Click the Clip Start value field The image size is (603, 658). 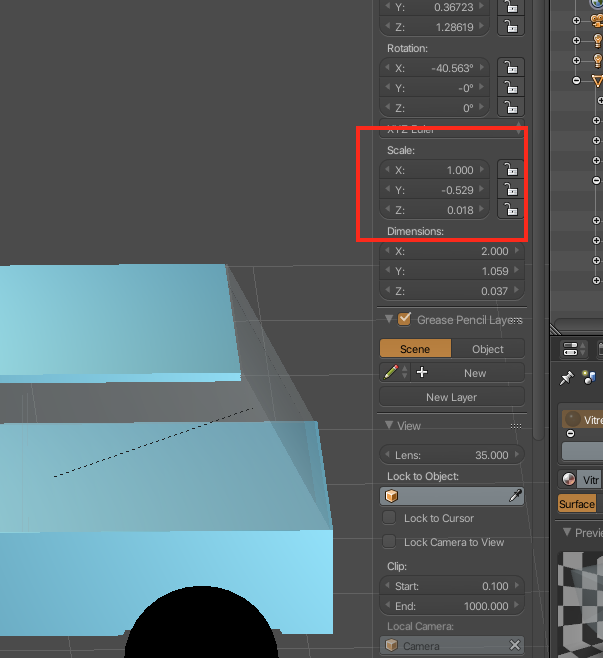[x=452, y=586]
